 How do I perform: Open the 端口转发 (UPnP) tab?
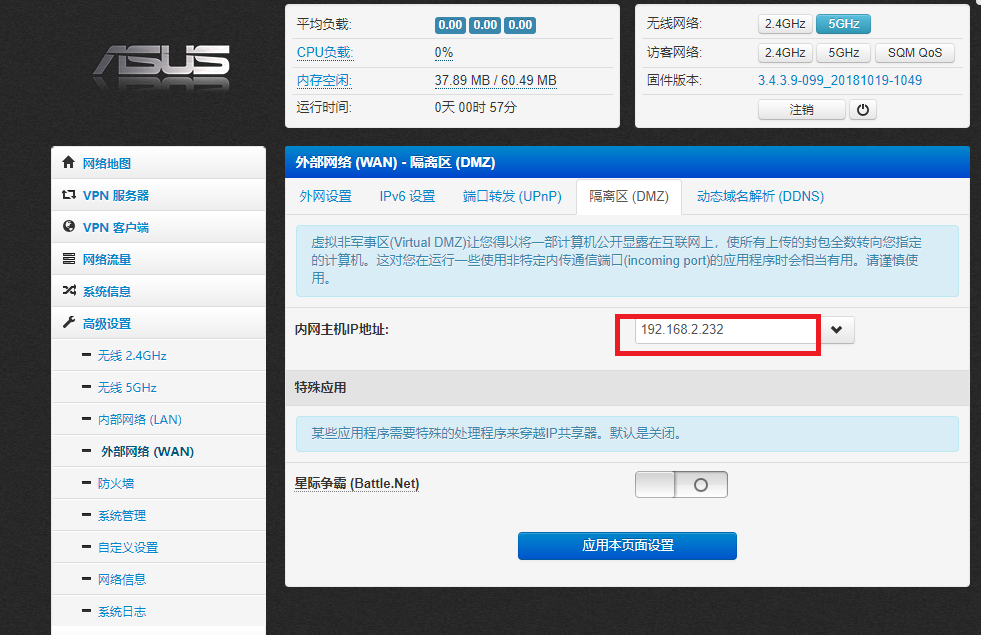(x=512, y=196)
